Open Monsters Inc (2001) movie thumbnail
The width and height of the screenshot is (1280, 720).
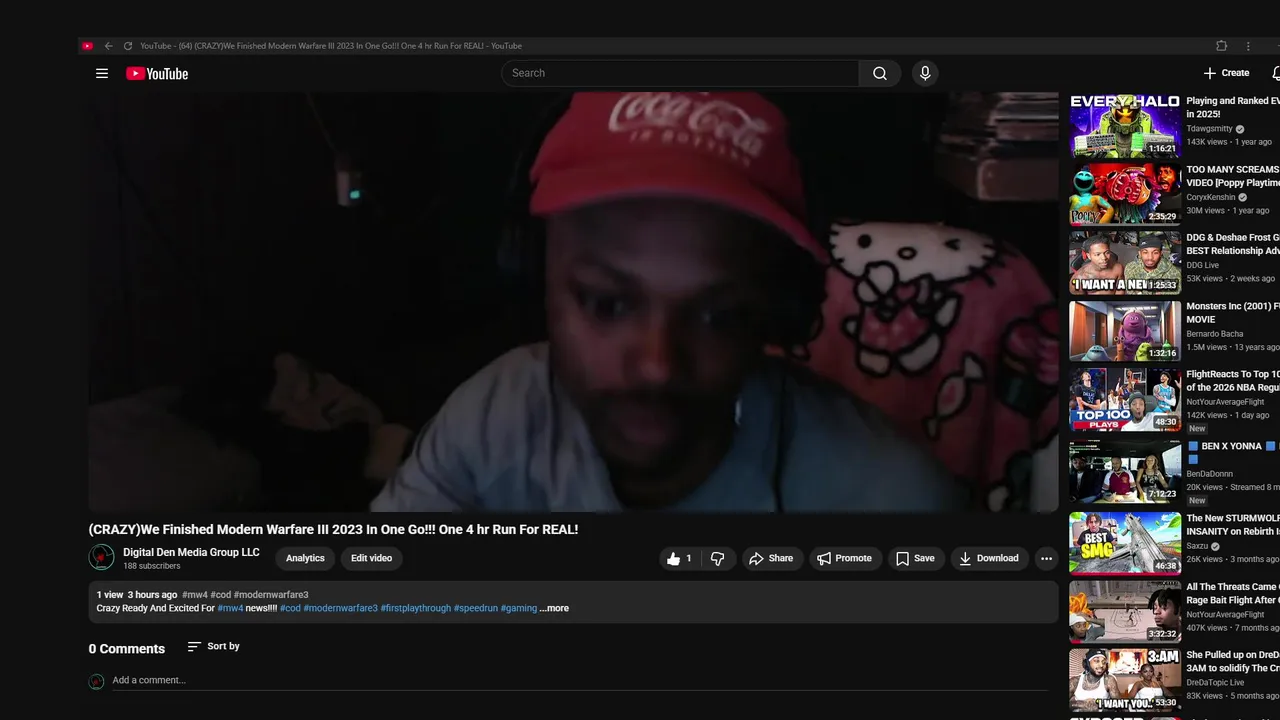(1125, 331)
